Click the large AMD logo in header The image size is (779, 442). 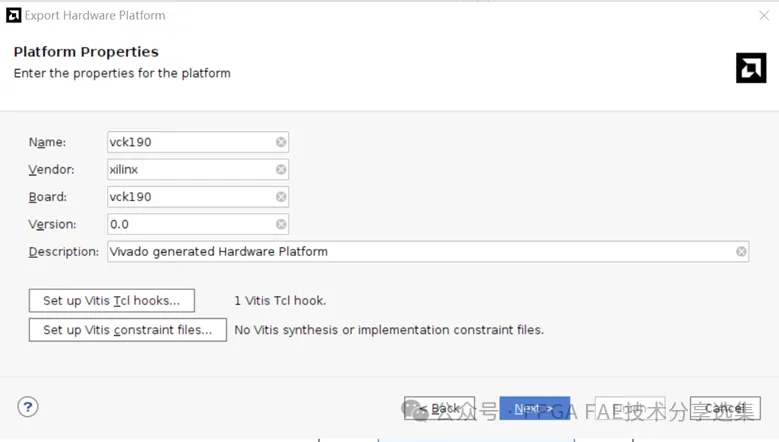tap(751, 68)
